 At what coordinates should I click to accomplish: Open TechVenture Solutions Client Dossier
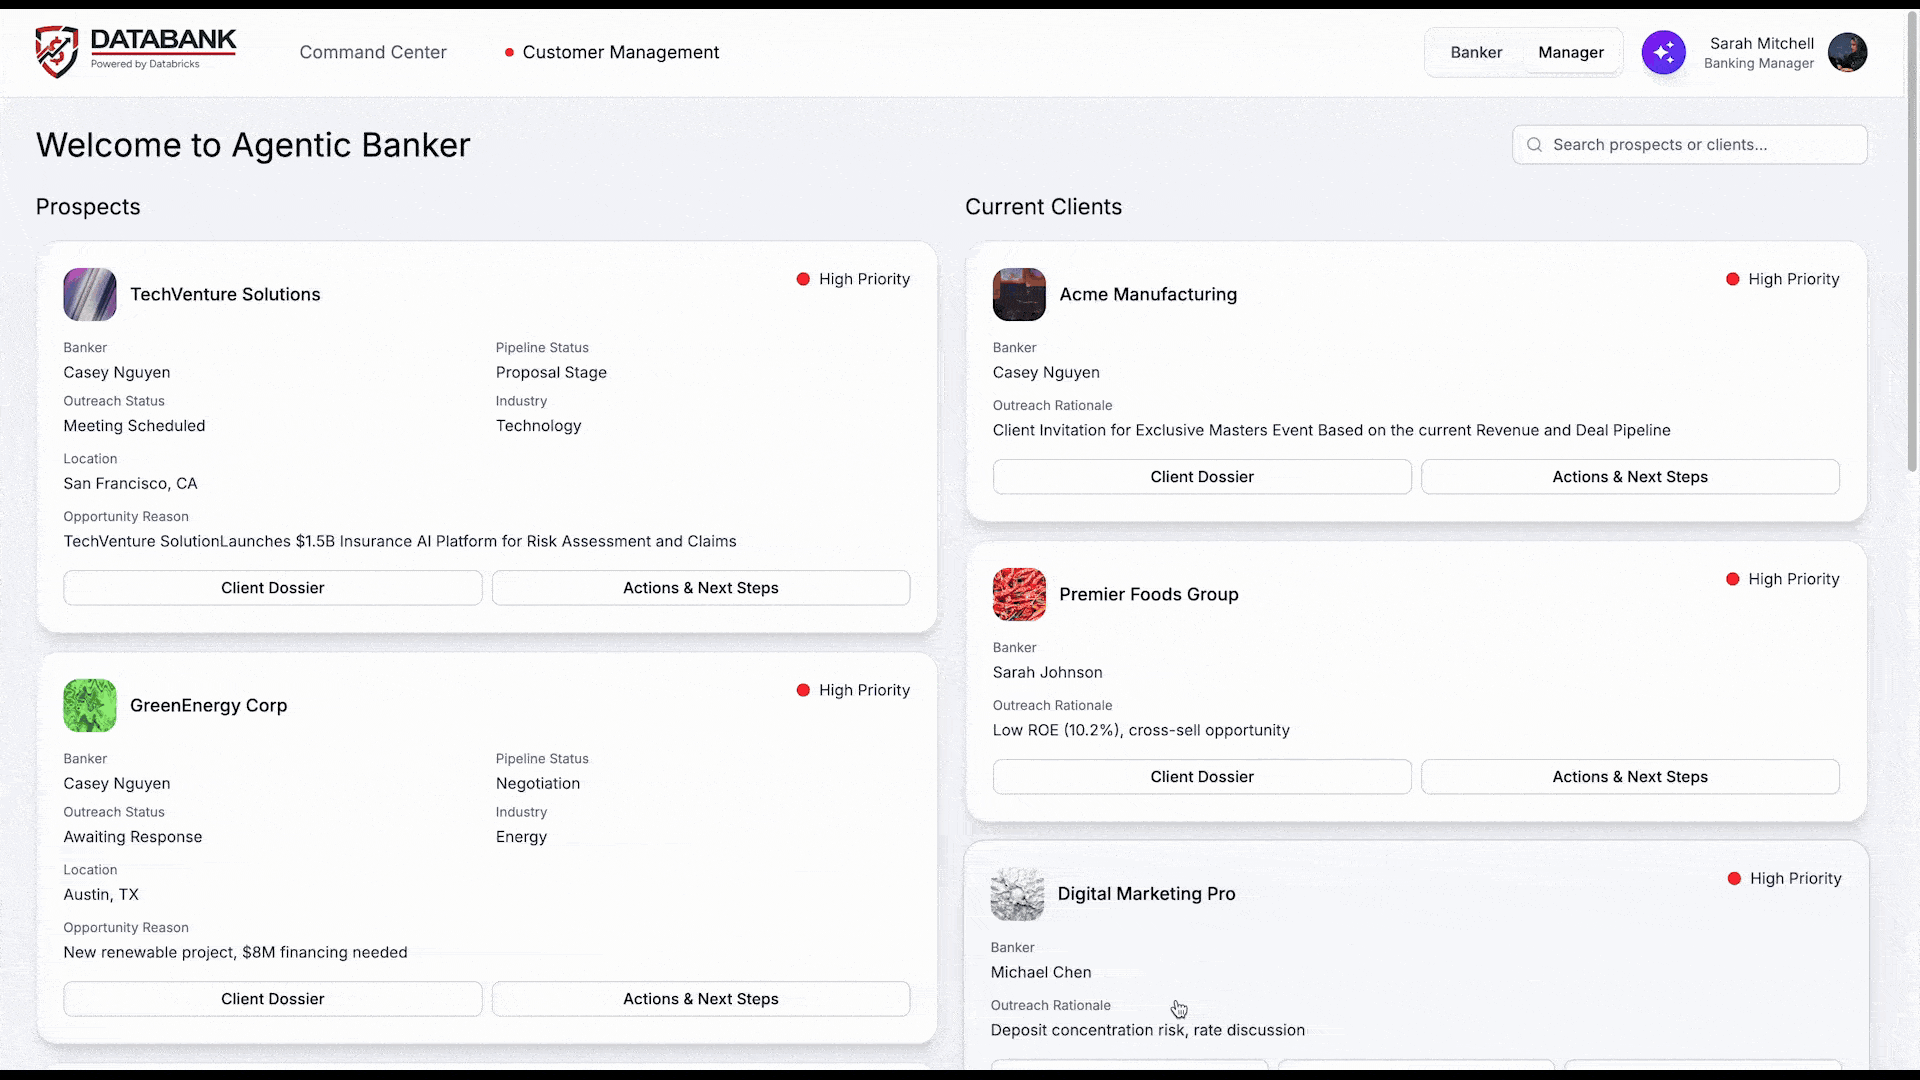[272, 588]
